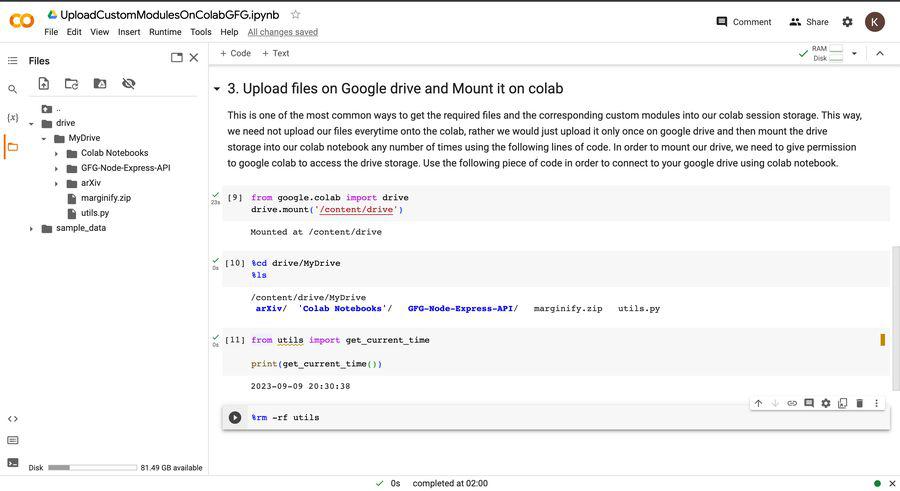Click the Share button
This screenshot has height=491, width=900.
809,22
